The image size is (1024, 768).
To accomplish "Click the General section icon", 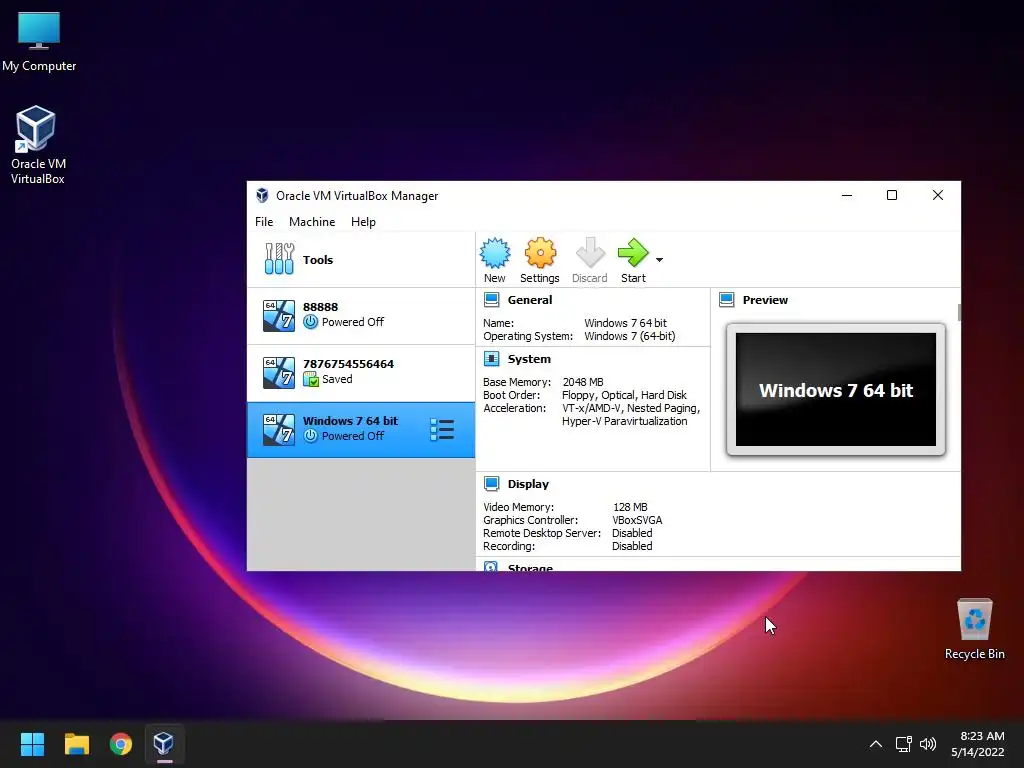I will (x=491, y=300).
